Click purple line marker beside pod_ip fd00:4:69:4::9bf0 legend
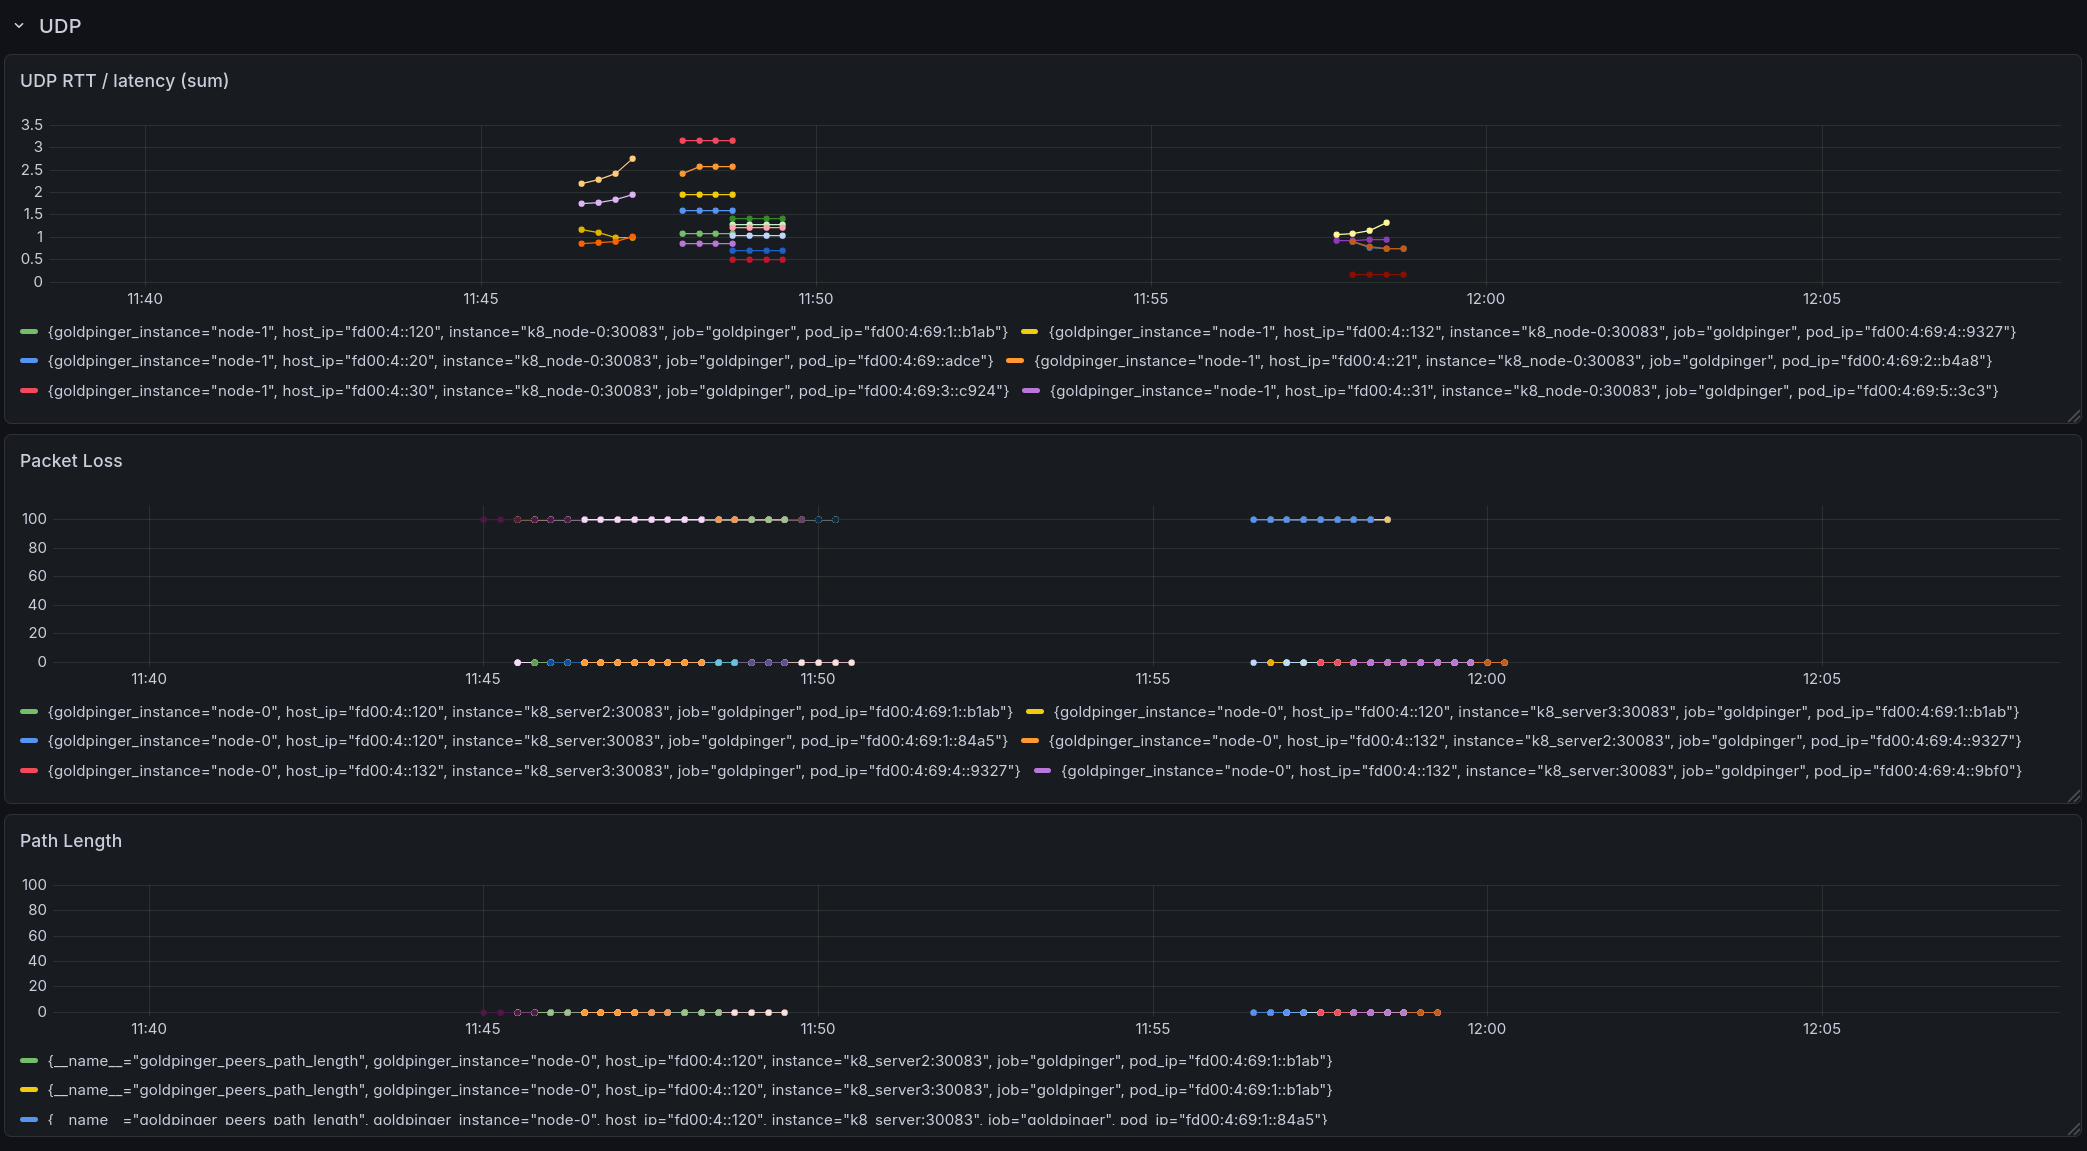Image resolution: width=2087 pixels, height=1151 pixels. [1040, 770]
